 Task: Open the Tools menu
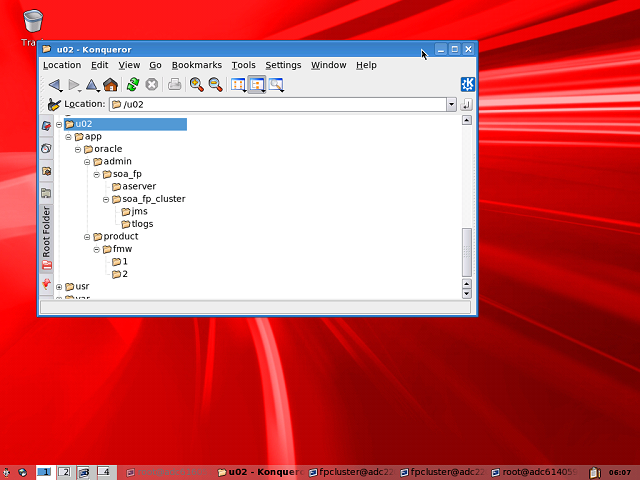click(x=244, y=65)
